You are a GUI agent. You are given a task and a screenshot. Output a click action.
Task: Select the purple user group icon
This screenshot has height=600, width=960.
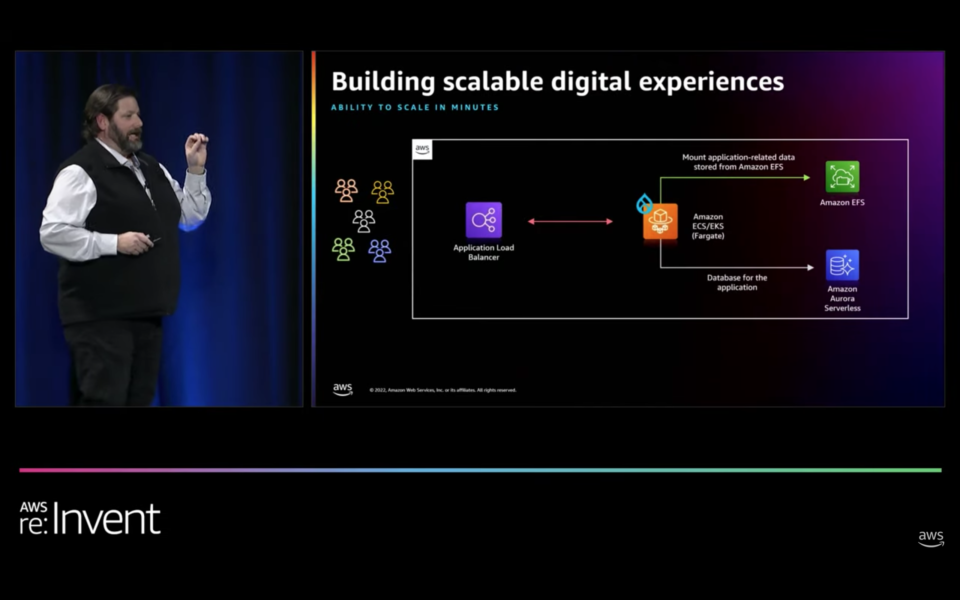(380, 251)
